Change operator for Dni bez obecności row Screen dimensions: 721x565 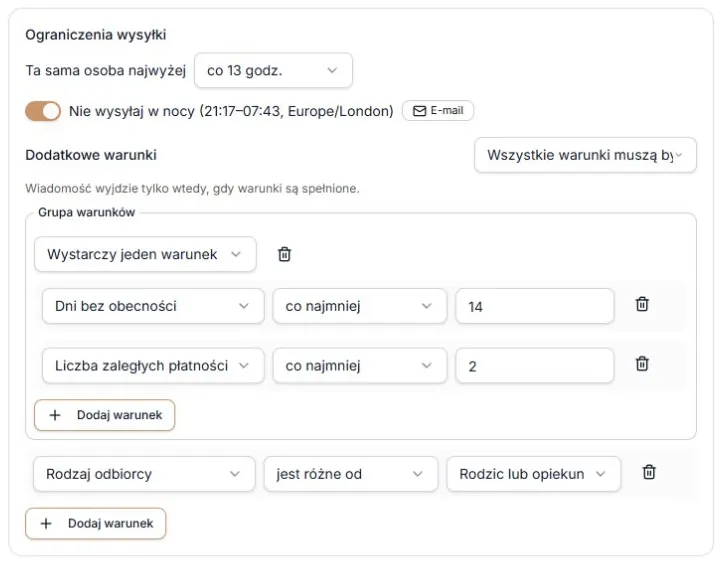tap(360, 306)
